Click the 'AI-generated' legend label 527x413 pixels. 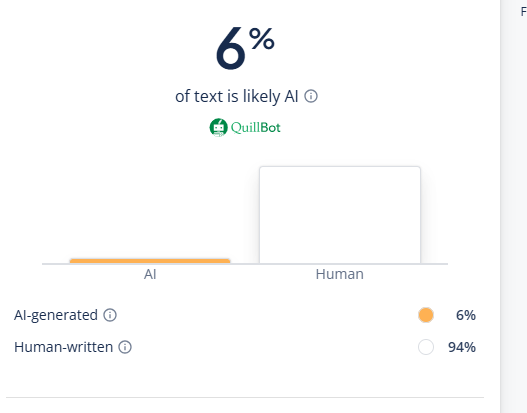pos(56,316)
